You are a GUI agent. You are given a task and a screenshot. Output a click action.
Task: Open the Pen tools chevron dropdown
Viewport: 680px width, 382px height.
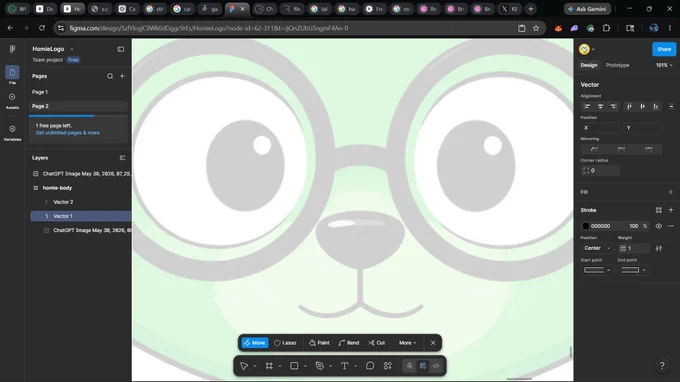[330, 366]
